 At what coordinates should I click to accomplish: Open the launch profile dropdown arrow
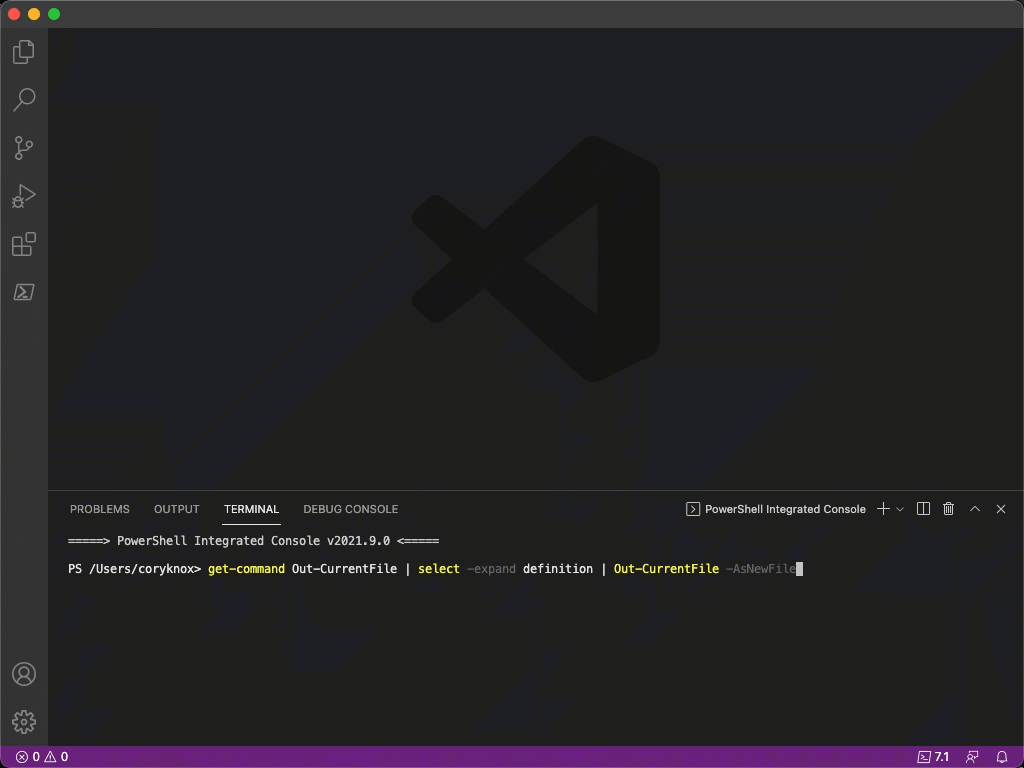(900, 509)
